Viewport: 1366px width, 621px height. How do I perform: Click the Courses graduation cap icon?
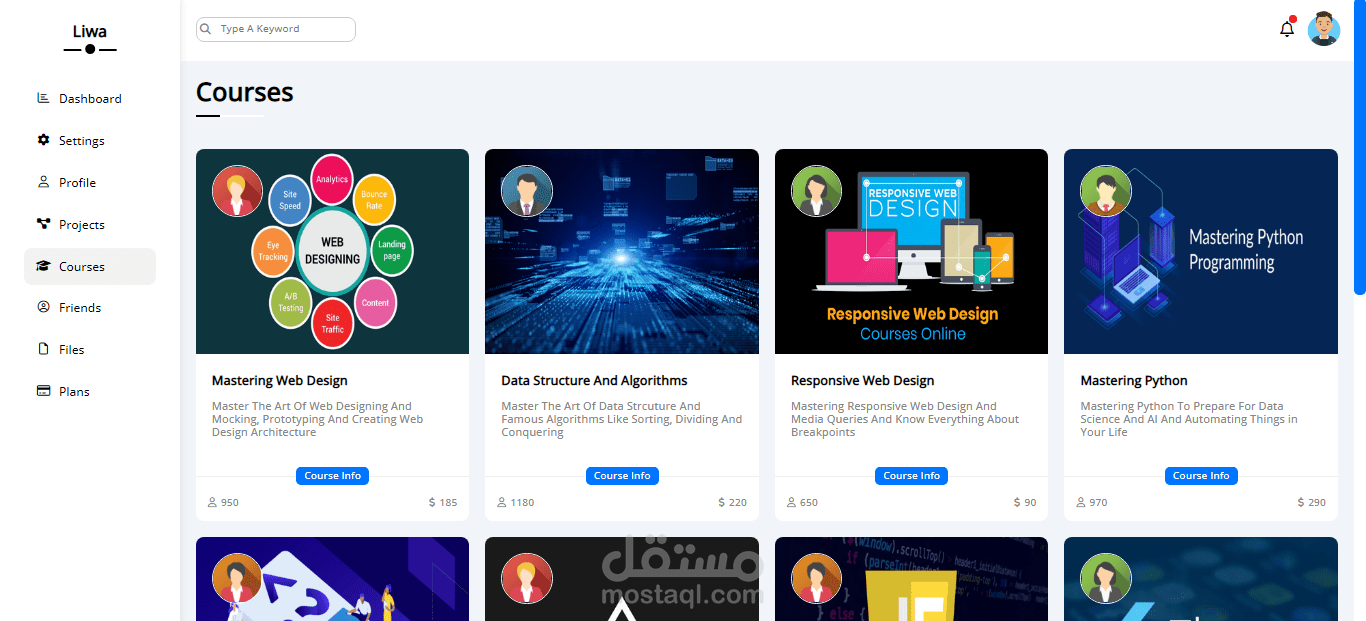click(x=43, y=266)
